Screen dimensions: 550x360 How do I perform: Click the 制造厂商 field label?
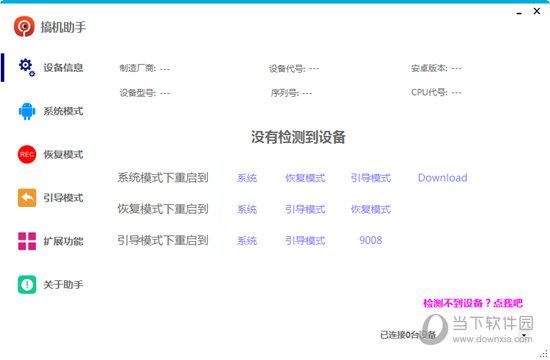pyautogui.click(x=138, y=68)
